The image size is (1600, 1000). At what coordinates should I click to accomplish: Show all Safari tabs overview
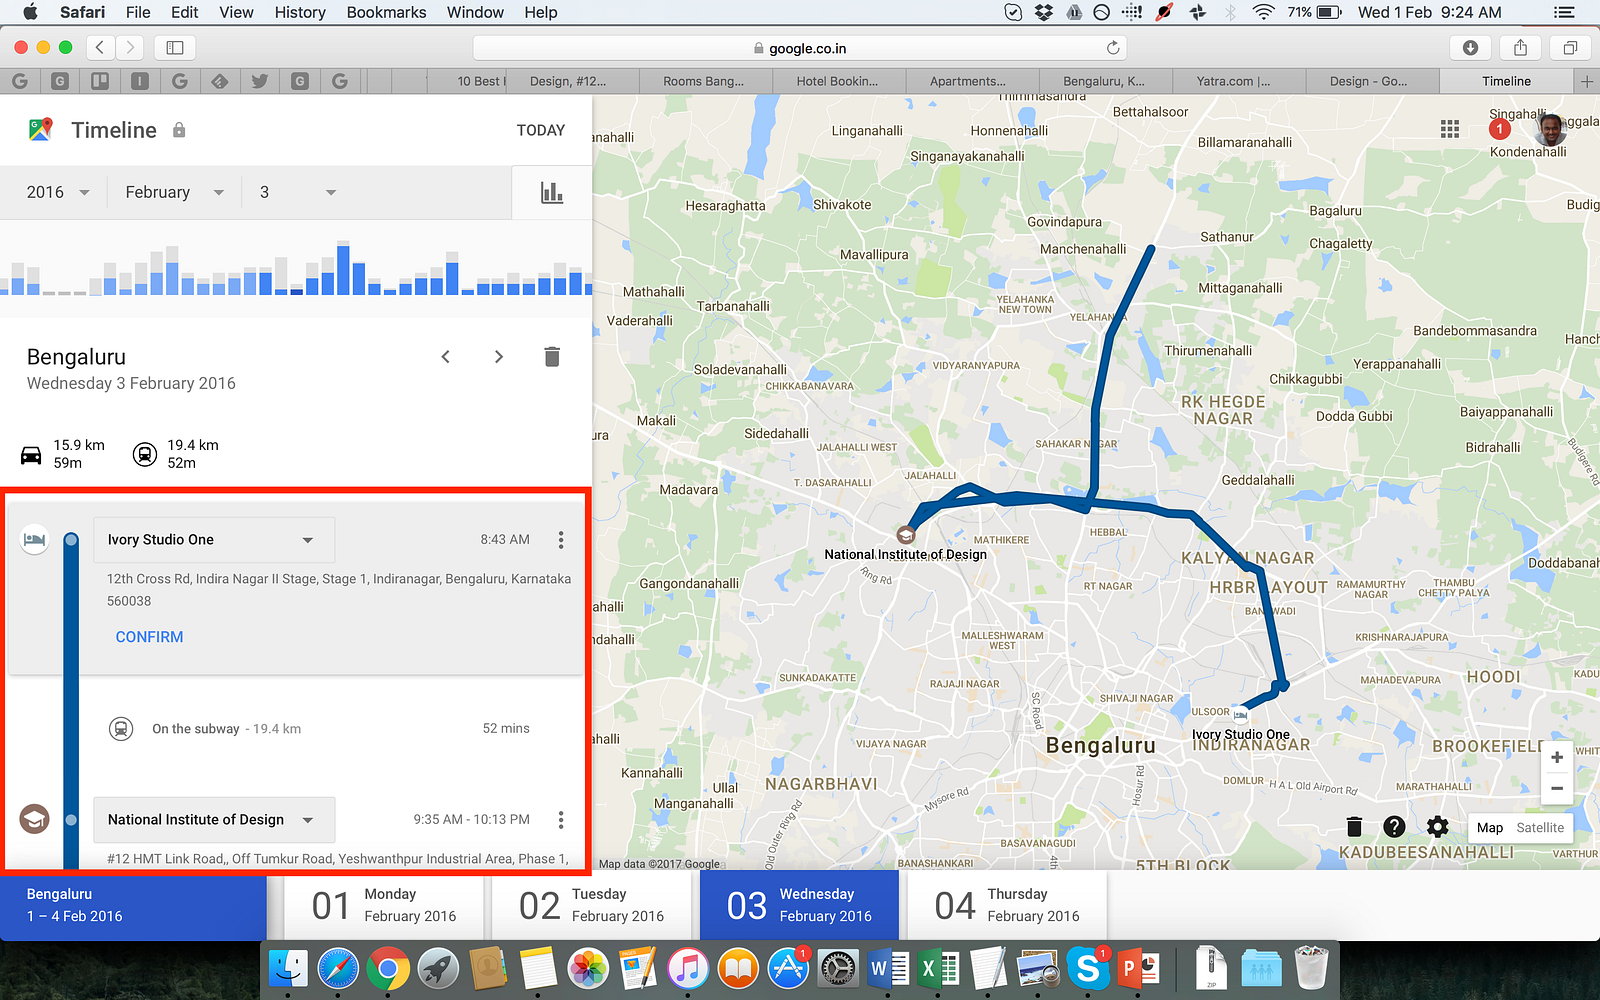pyautogui.click(x=1570, y=47)
